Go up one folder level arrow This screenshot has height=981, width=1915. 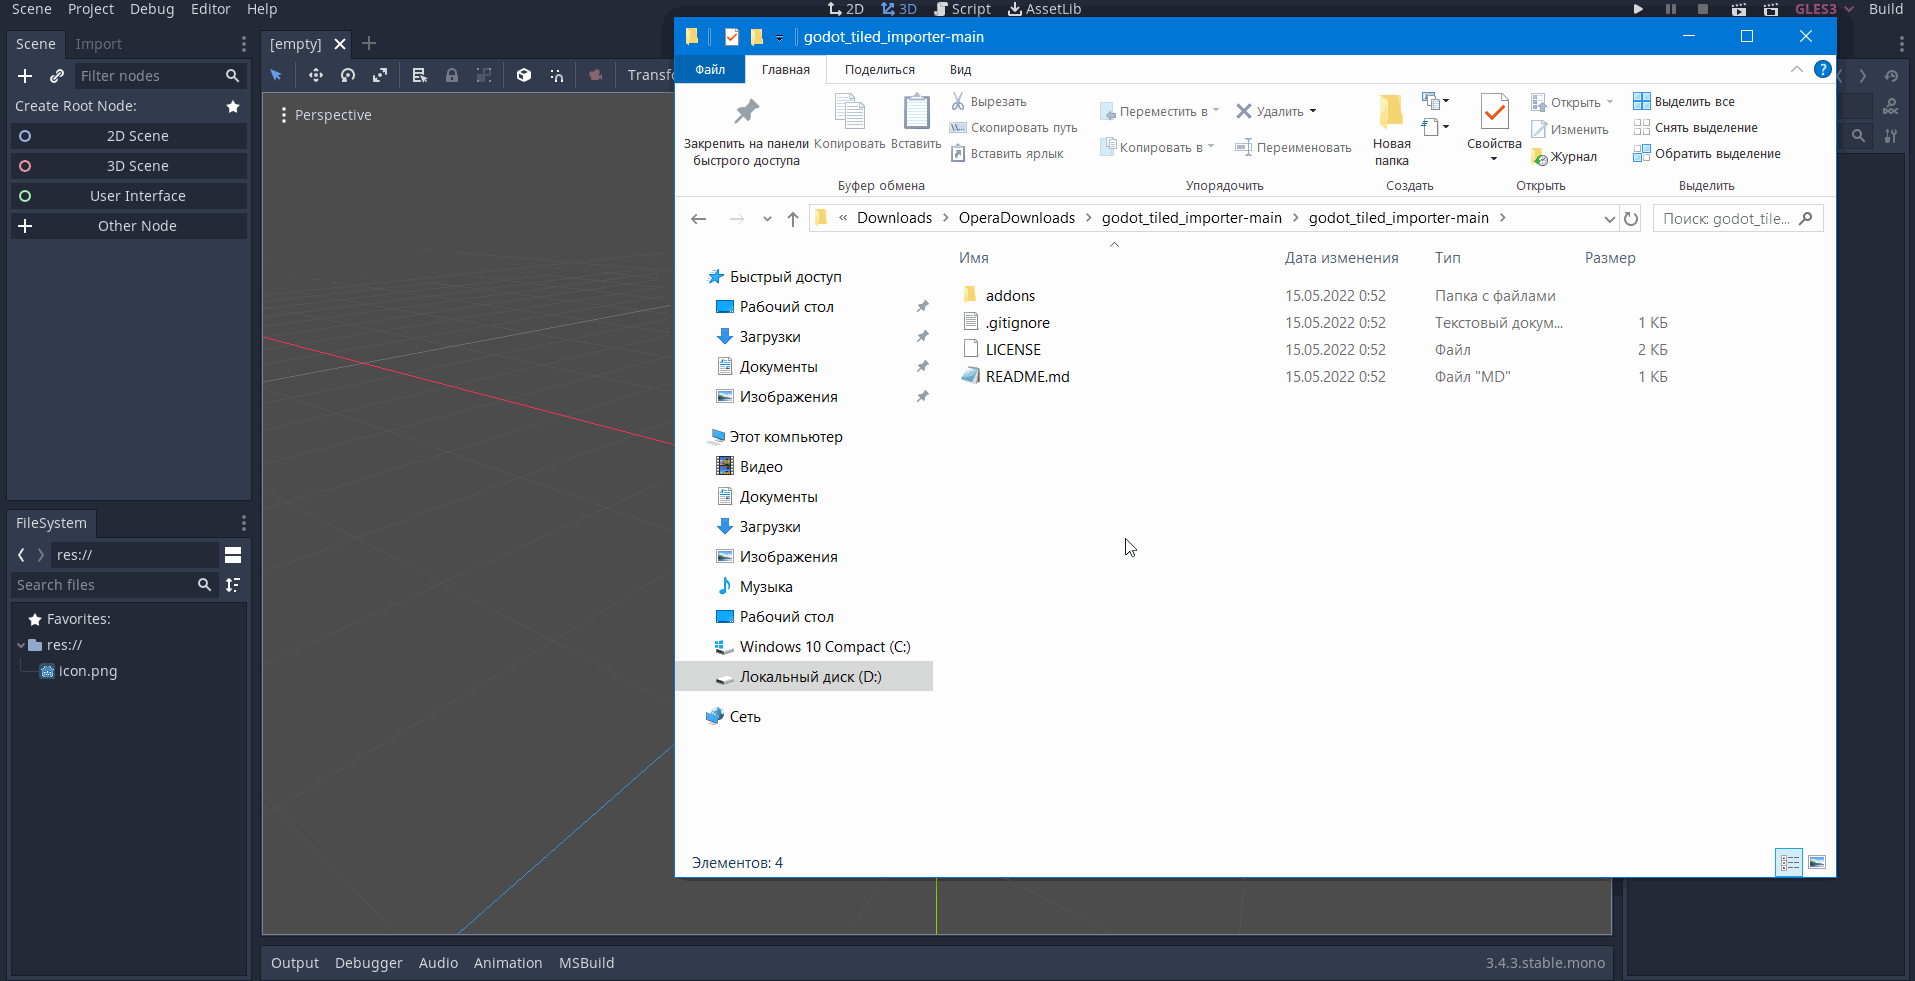pyautogui.click(x=793, y=219)
